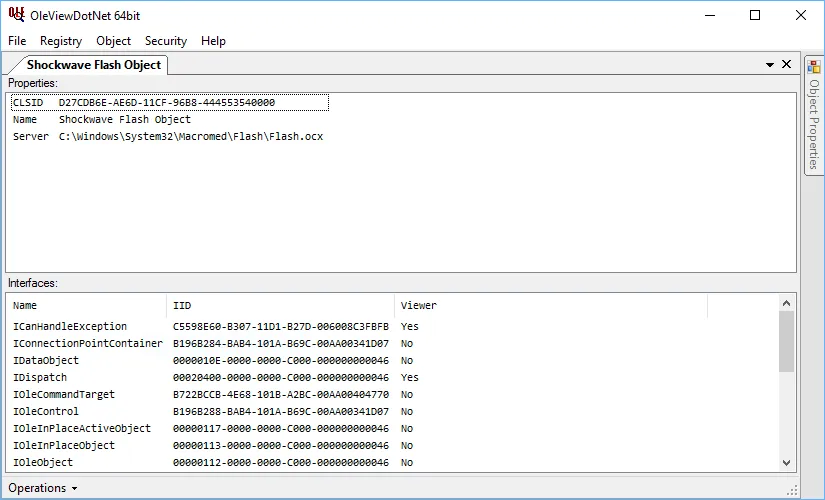Open the Operations dropdown

43,488
